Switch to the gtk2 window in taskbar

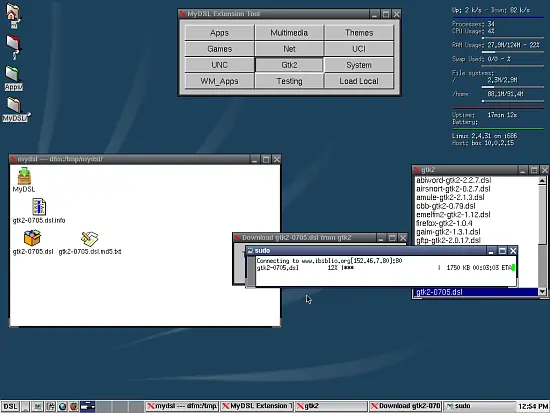tap(331, 406)
